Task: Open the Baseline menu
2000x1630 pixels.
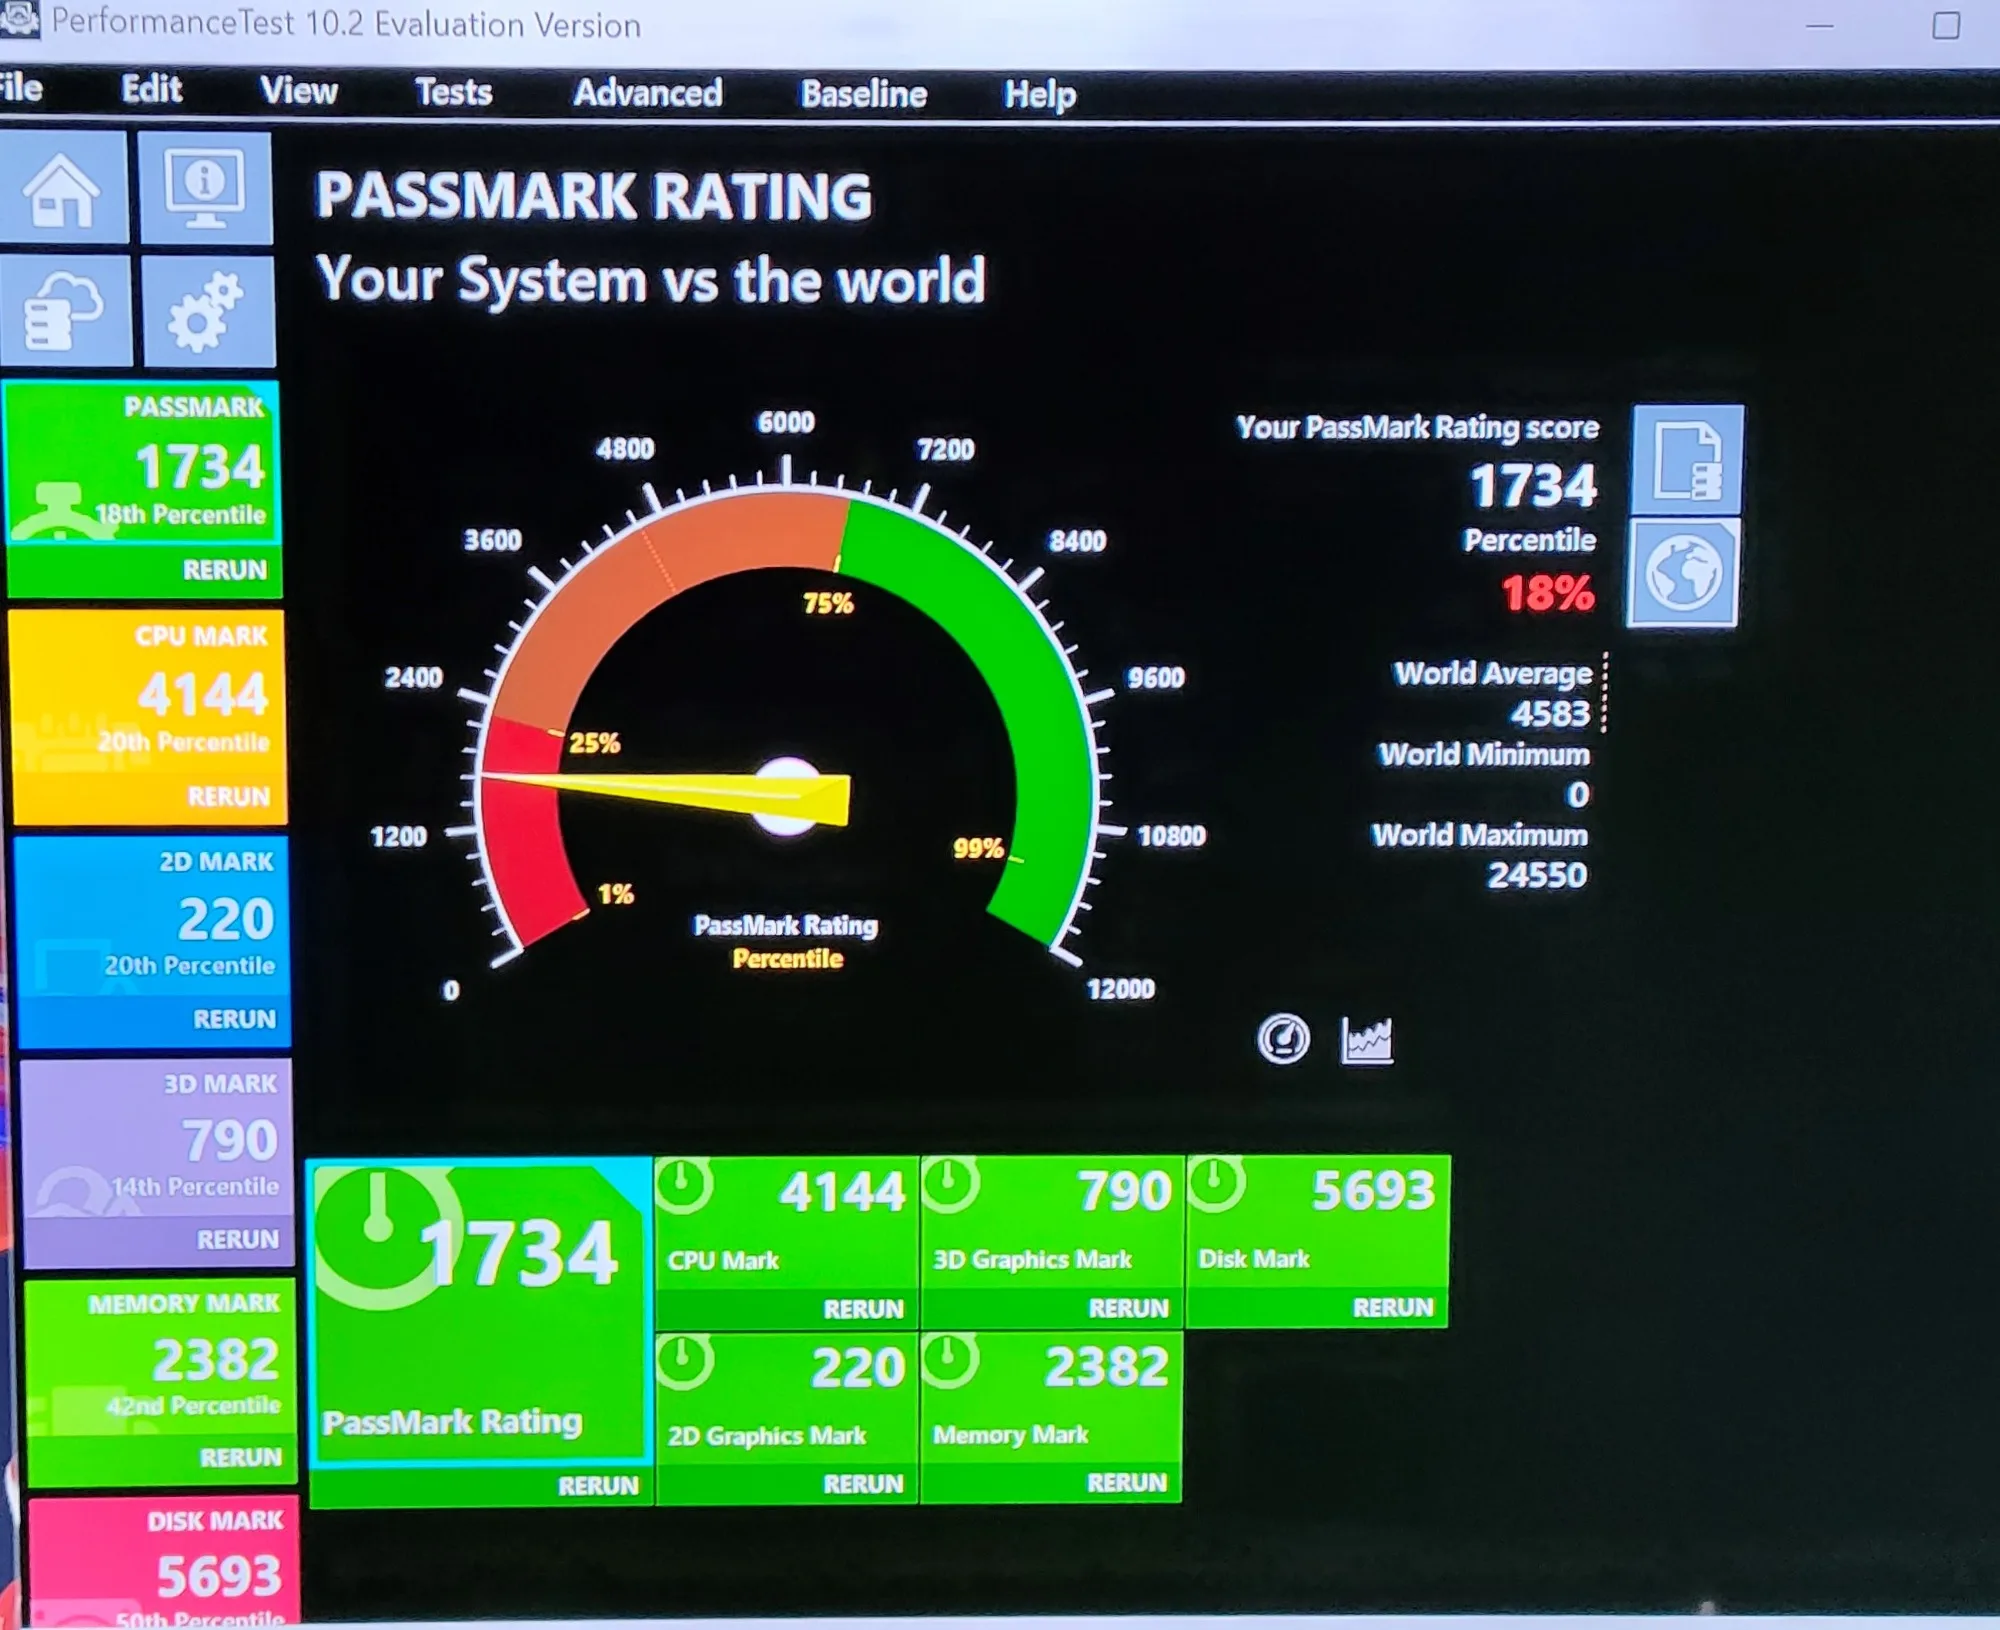Action: (x=863, y=94)
